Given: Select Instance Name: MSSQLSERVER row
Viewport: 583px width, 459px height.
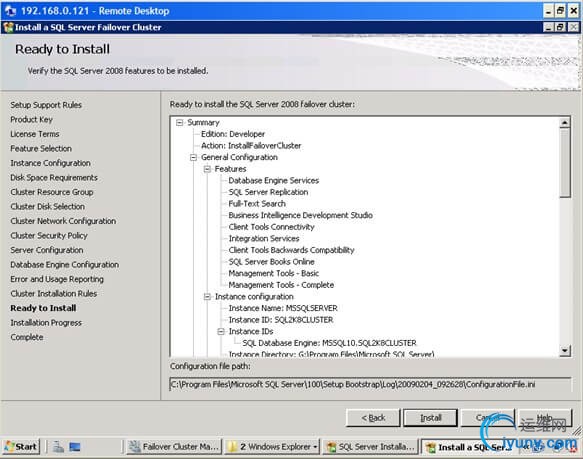Looking at the screenshot, I should [283, 308].
